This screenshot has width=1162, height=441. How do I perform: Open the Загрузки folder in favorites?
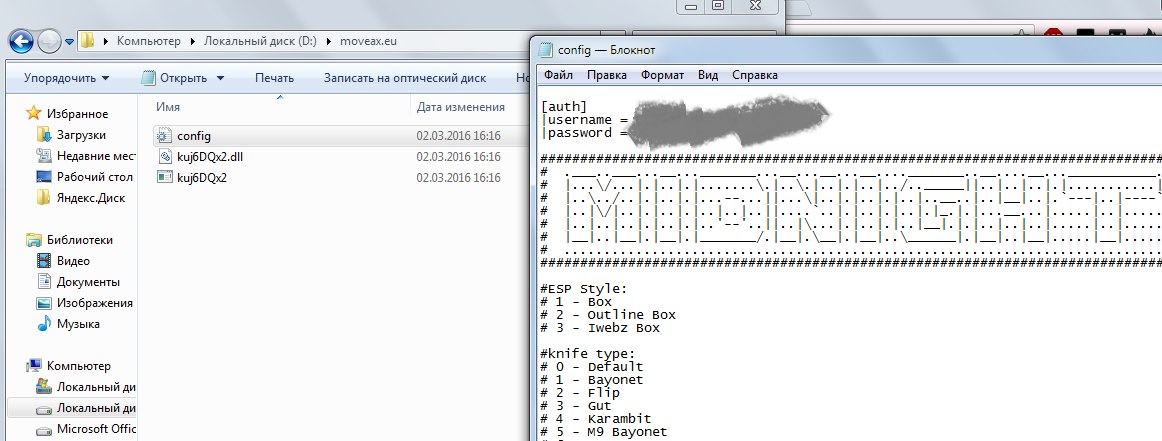pyautogui.click(x=80, y=134)
